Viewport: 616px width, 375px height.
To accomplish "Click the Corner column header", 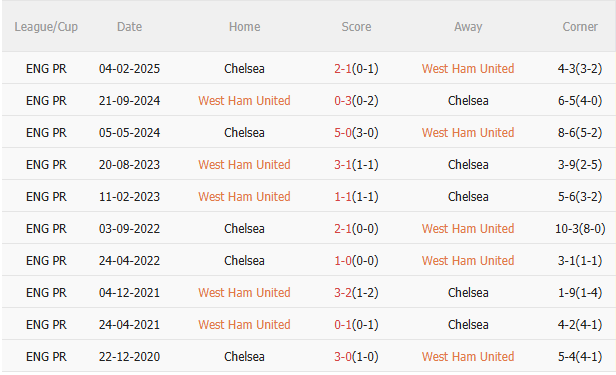I will [580, 27].
